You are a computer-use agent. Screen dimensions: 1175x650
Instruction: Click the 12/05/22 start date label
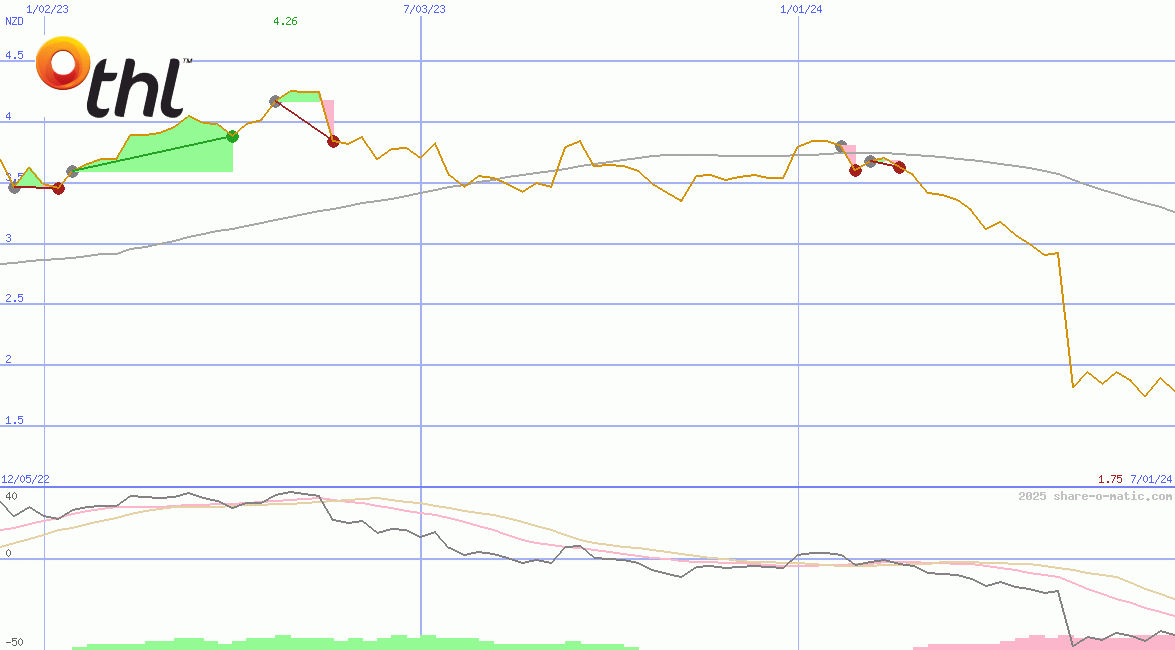coord(24,479)
